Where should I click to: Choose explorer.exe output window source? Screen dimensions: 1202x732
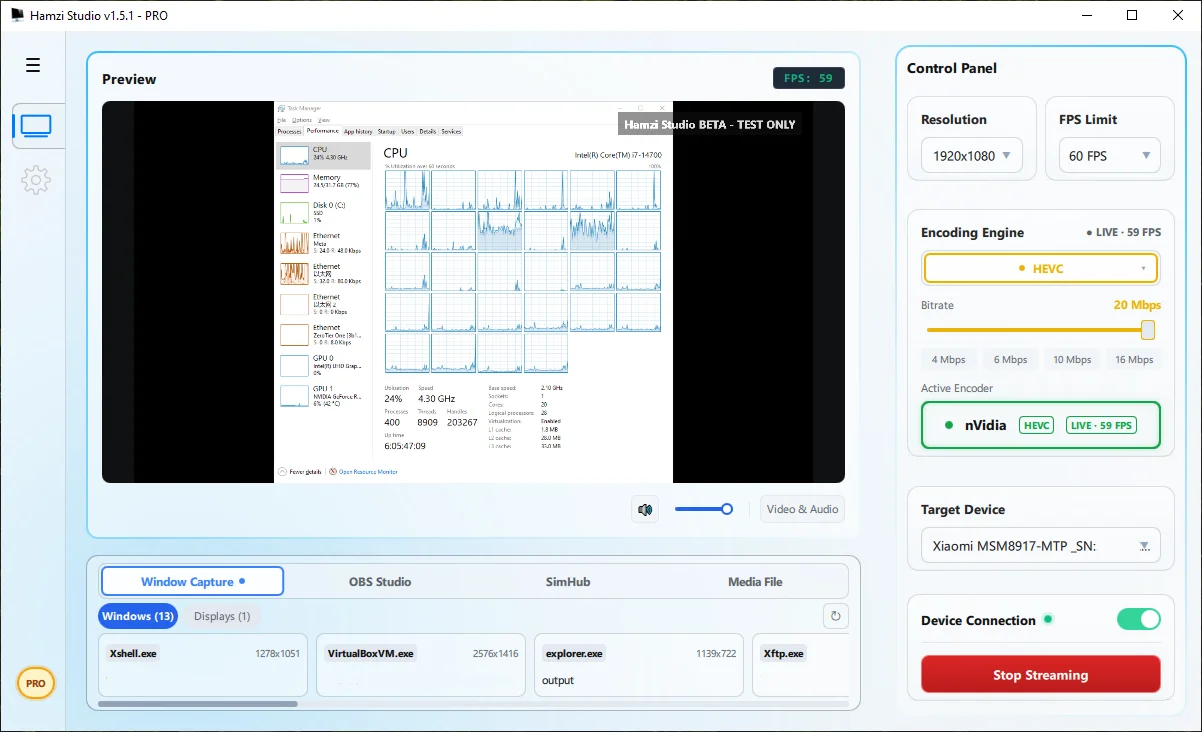pyautogui.click(x=639, y=665)
